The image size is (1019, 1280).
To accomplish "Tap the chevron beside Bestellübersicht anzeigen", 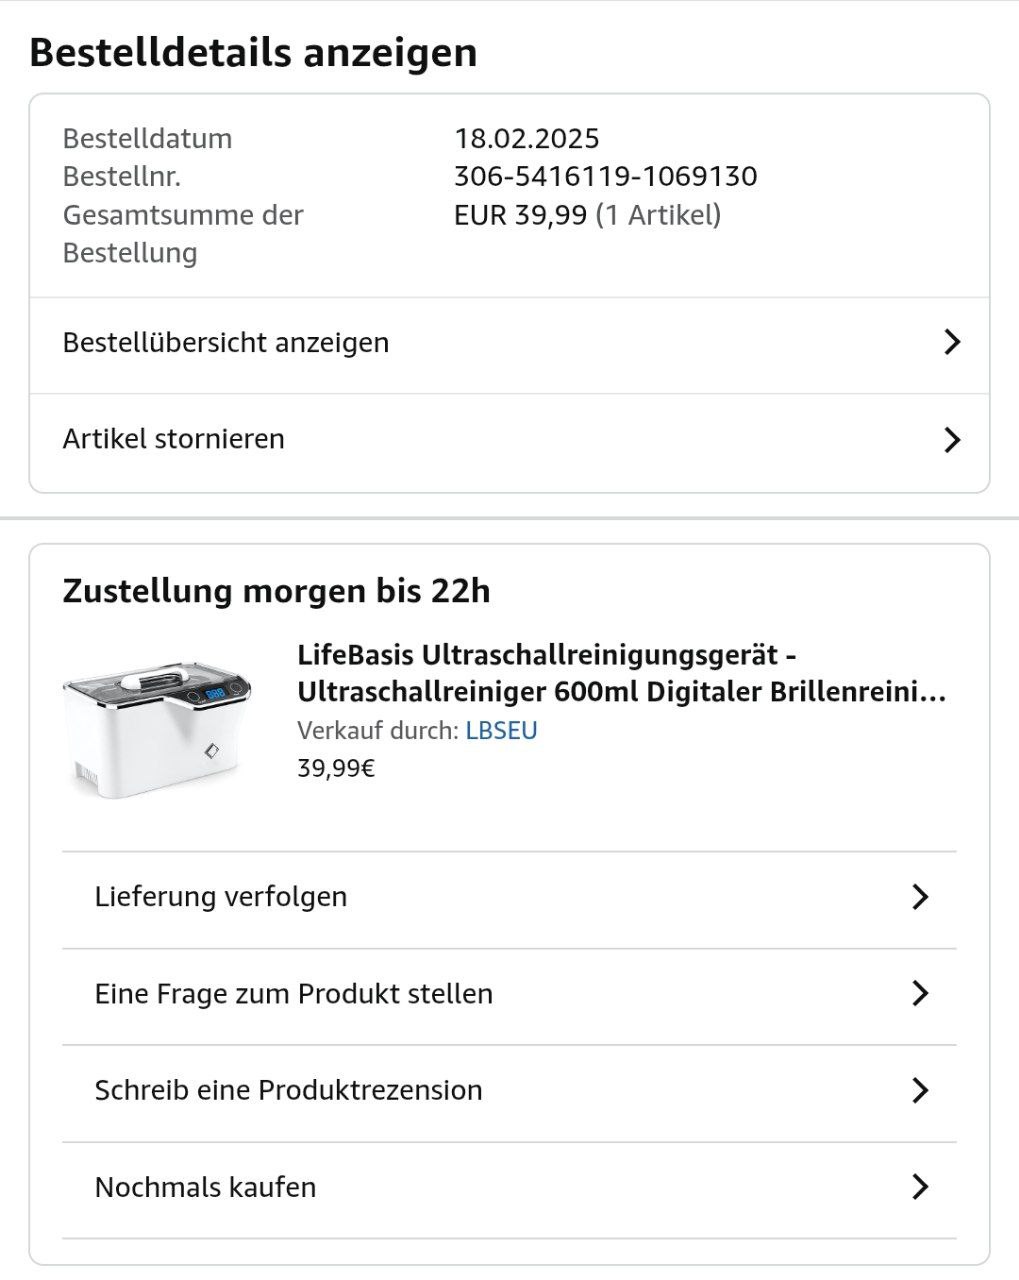I will (951, 343).
